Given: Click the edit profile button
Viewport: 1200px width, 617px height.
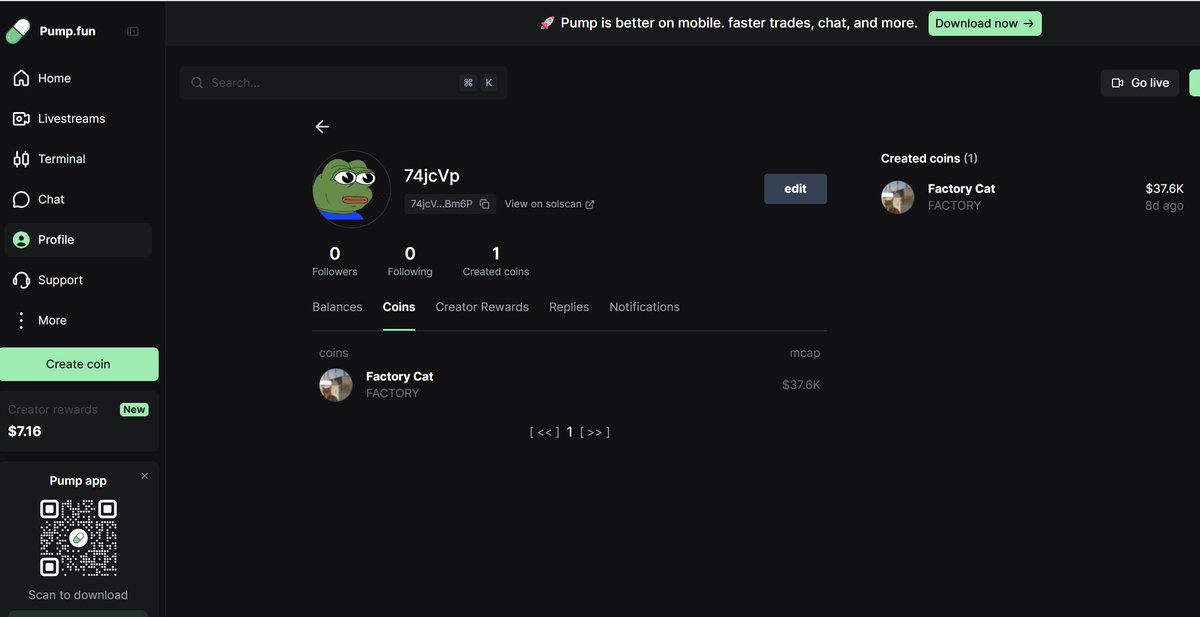Looking at the screenshot, I should pyautogui.click(x=795, y=189).
